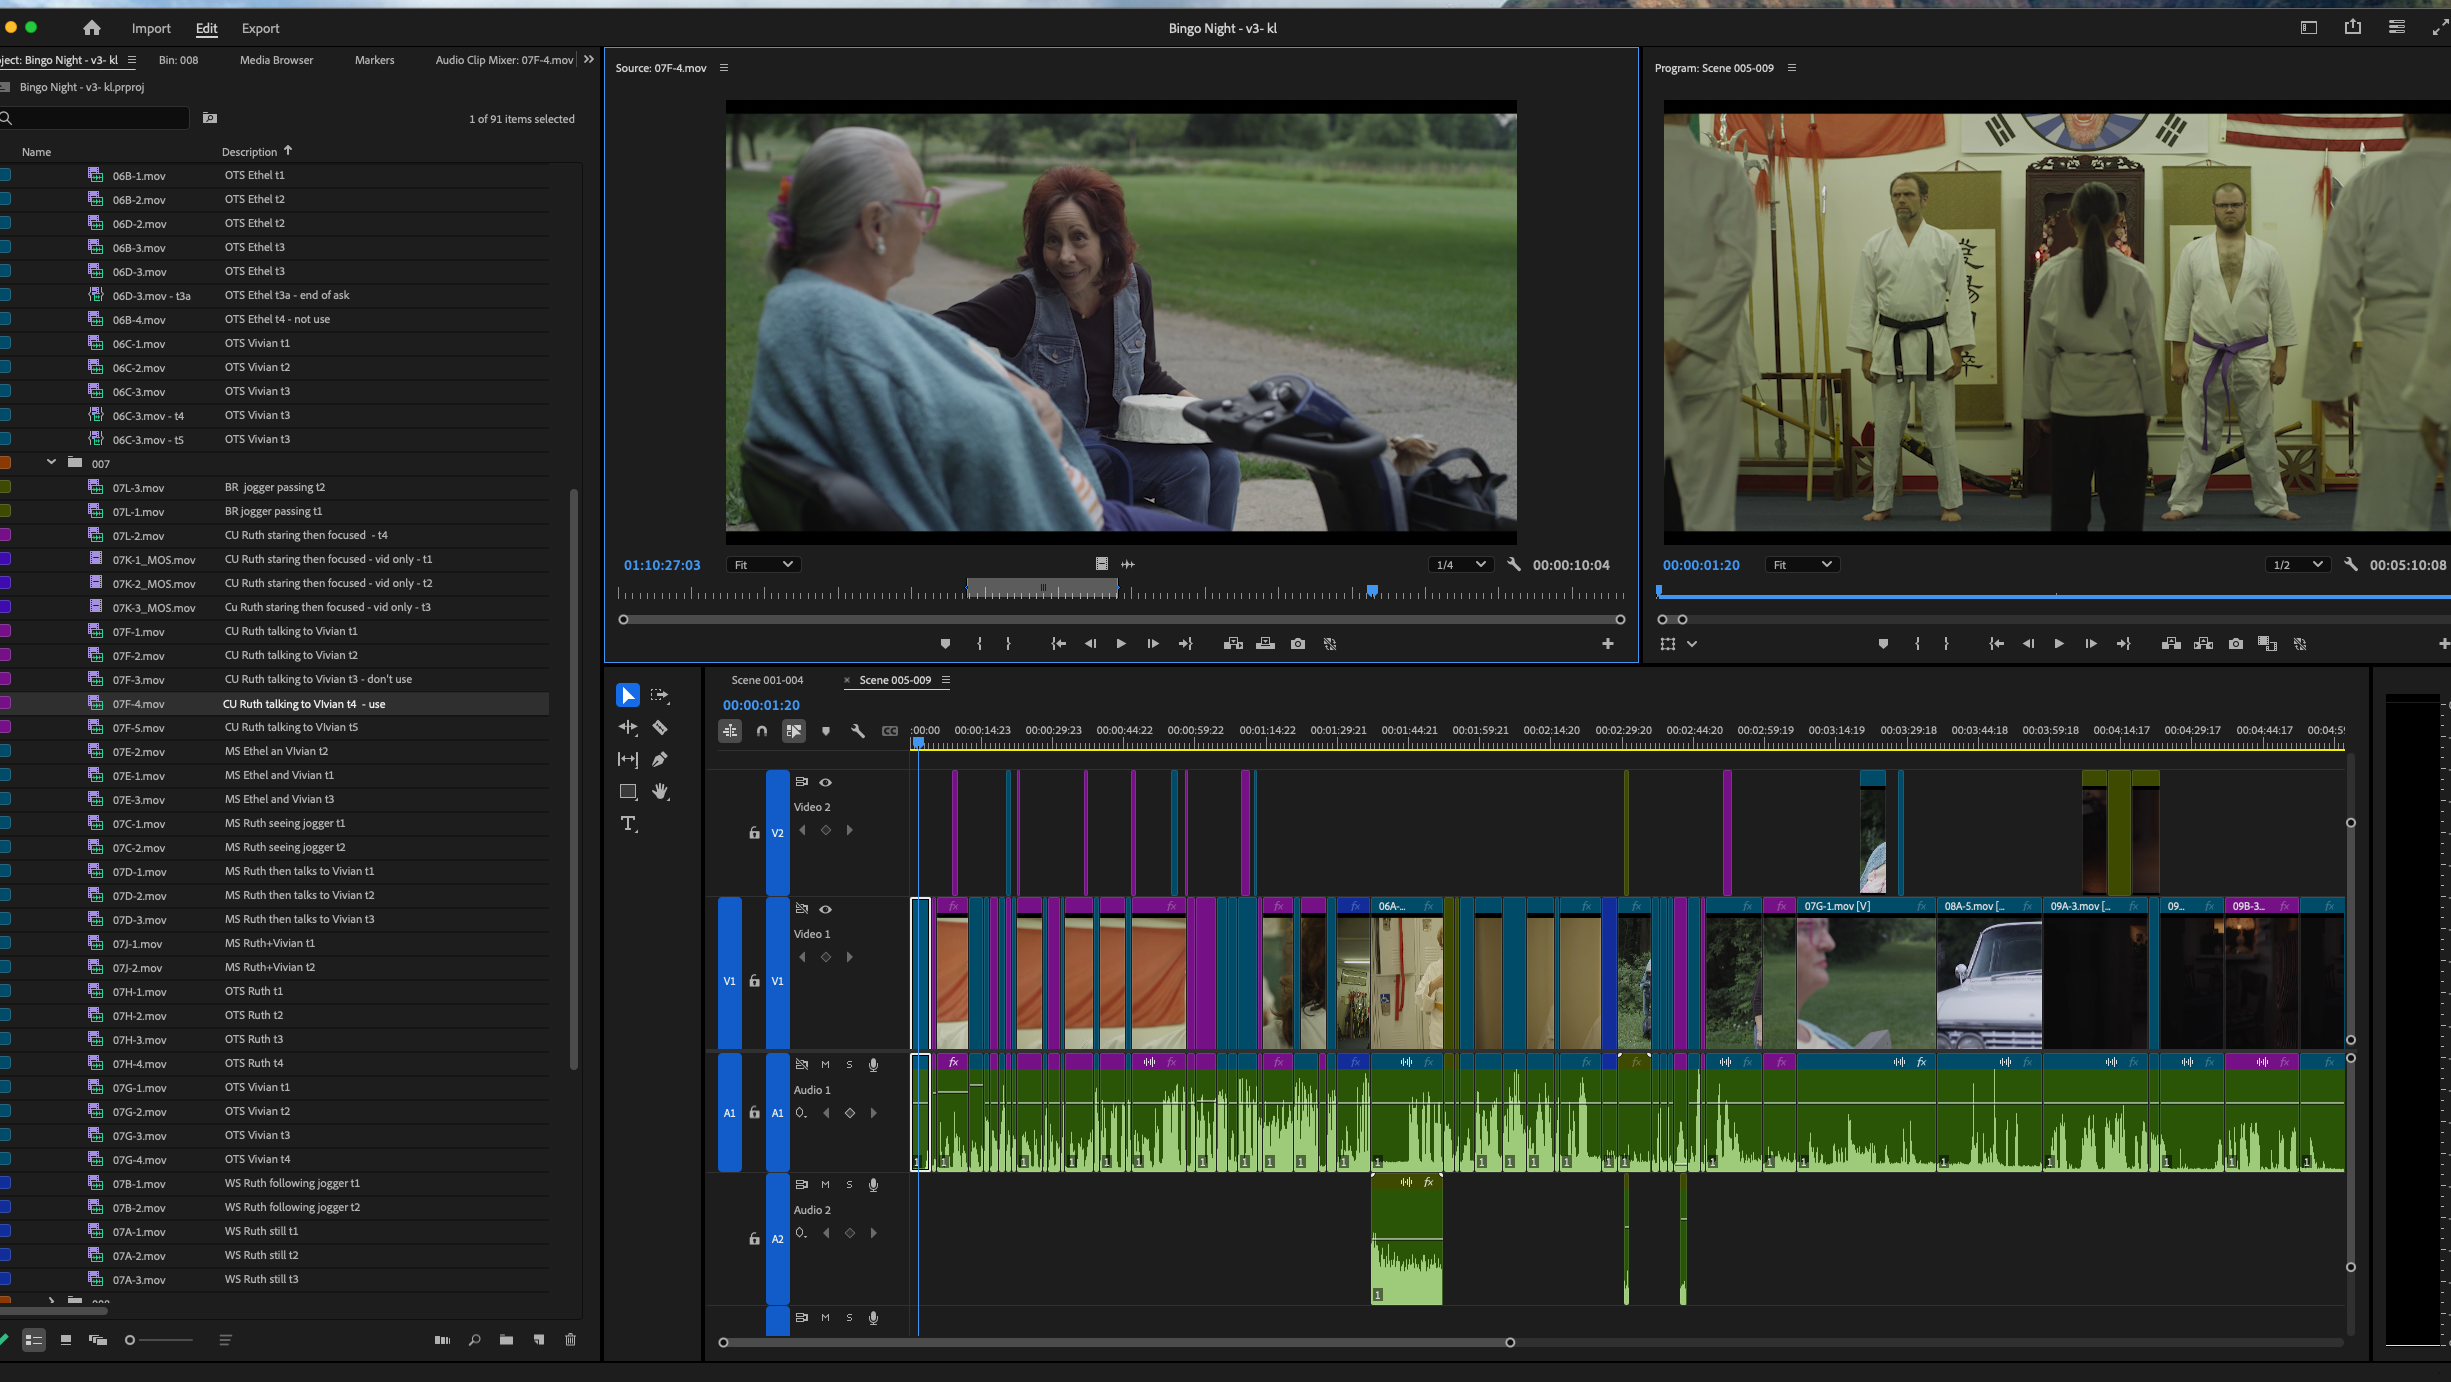Switch to the Scene 001-004 sequence tab
This screenshot has width=2451, height=1382.
point(767,680)
